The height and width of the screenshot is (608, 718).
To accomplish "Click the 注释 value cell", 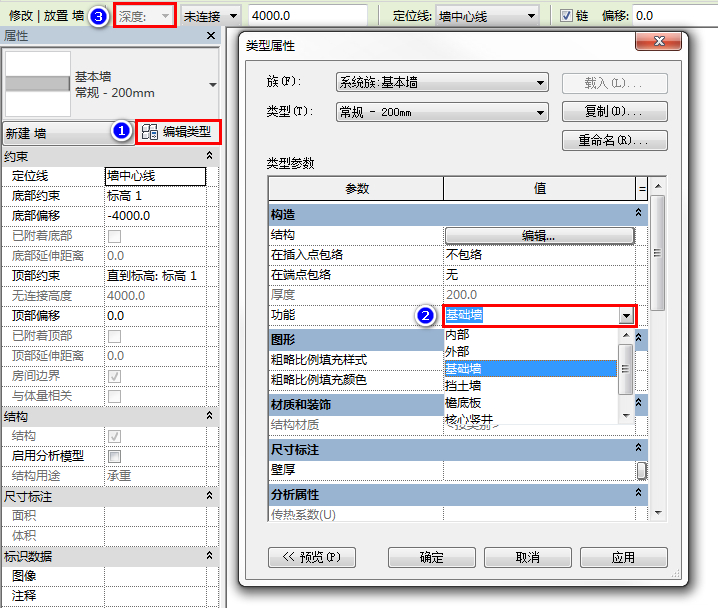I will pos(155,596).
